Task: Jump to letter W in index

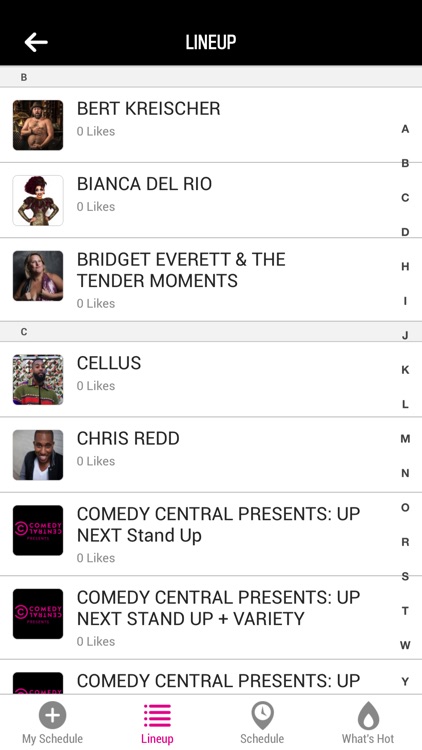Action: [x=405, y=645]
